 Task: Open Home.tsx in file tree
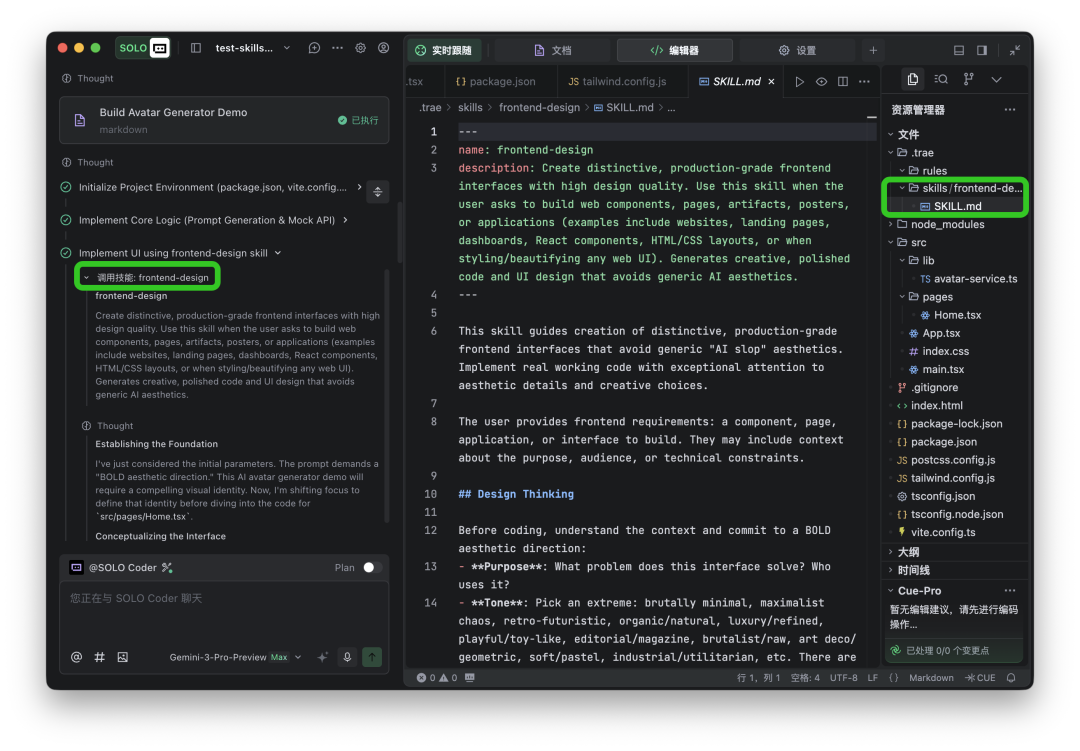[957, 315]
